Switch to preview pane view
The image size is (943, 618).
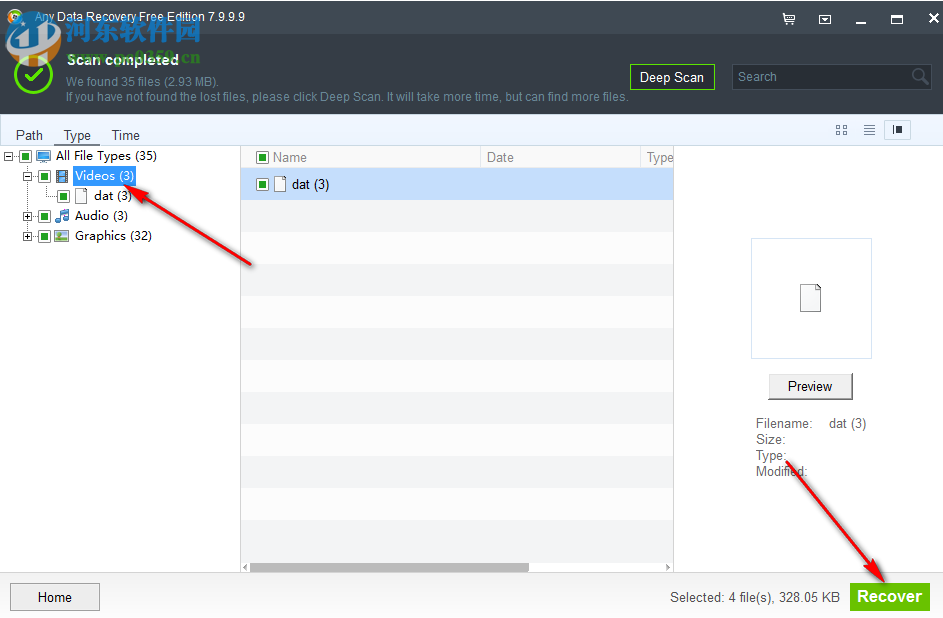[x=897, y=130]
